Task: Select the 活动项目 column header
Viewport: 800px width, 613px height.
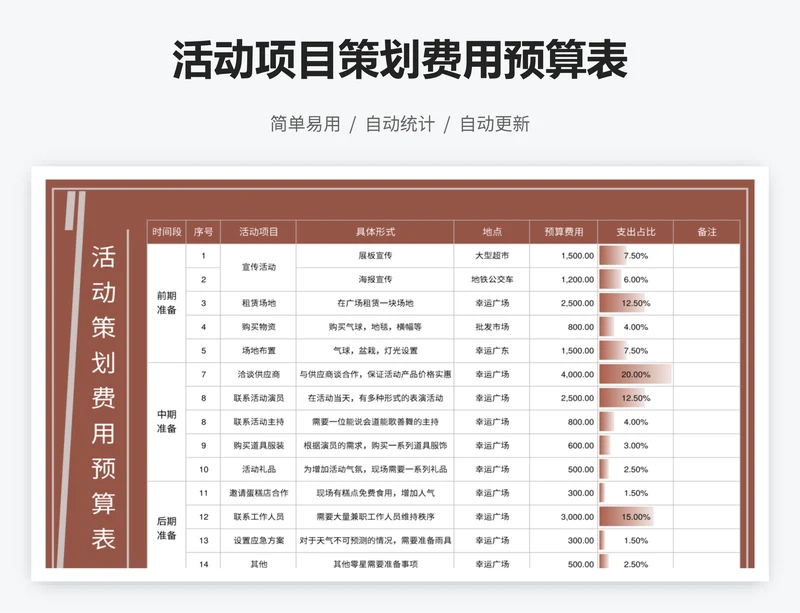Action: [259, 232]
